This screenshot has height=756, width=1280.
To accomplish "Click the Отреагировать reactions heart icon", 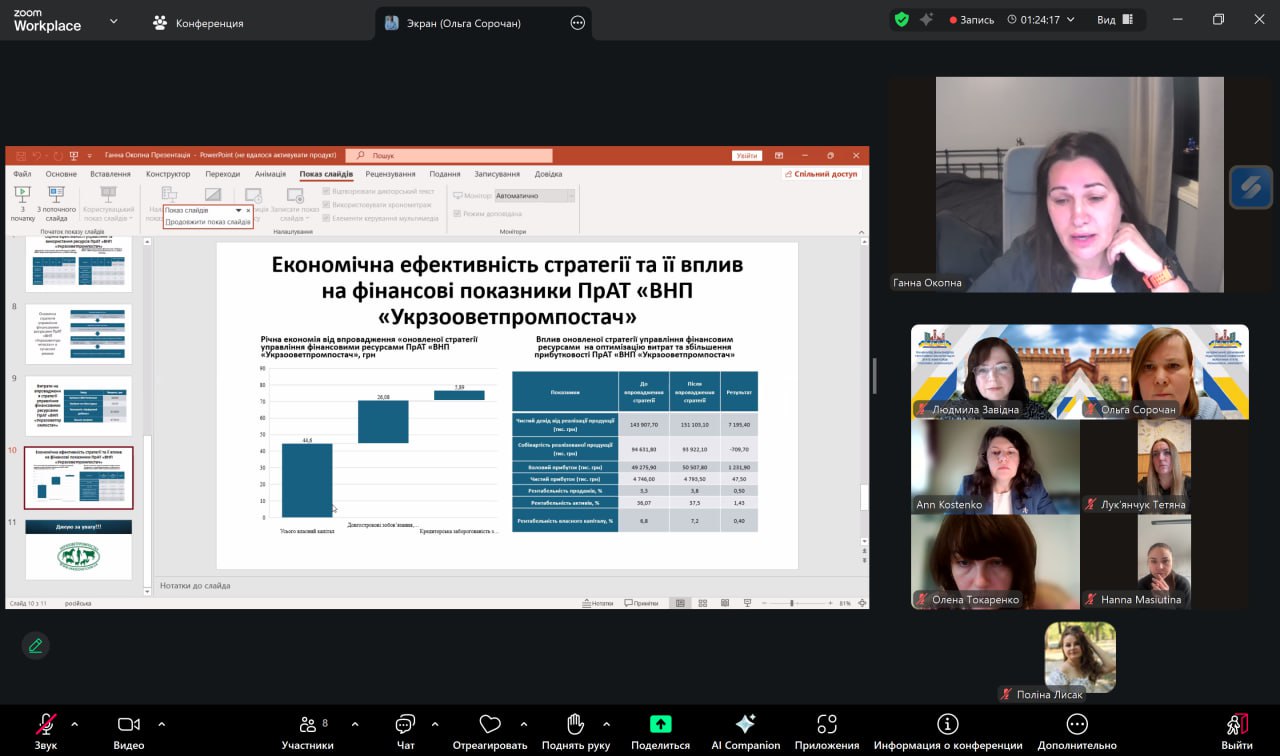I will (x=490, y=725).
